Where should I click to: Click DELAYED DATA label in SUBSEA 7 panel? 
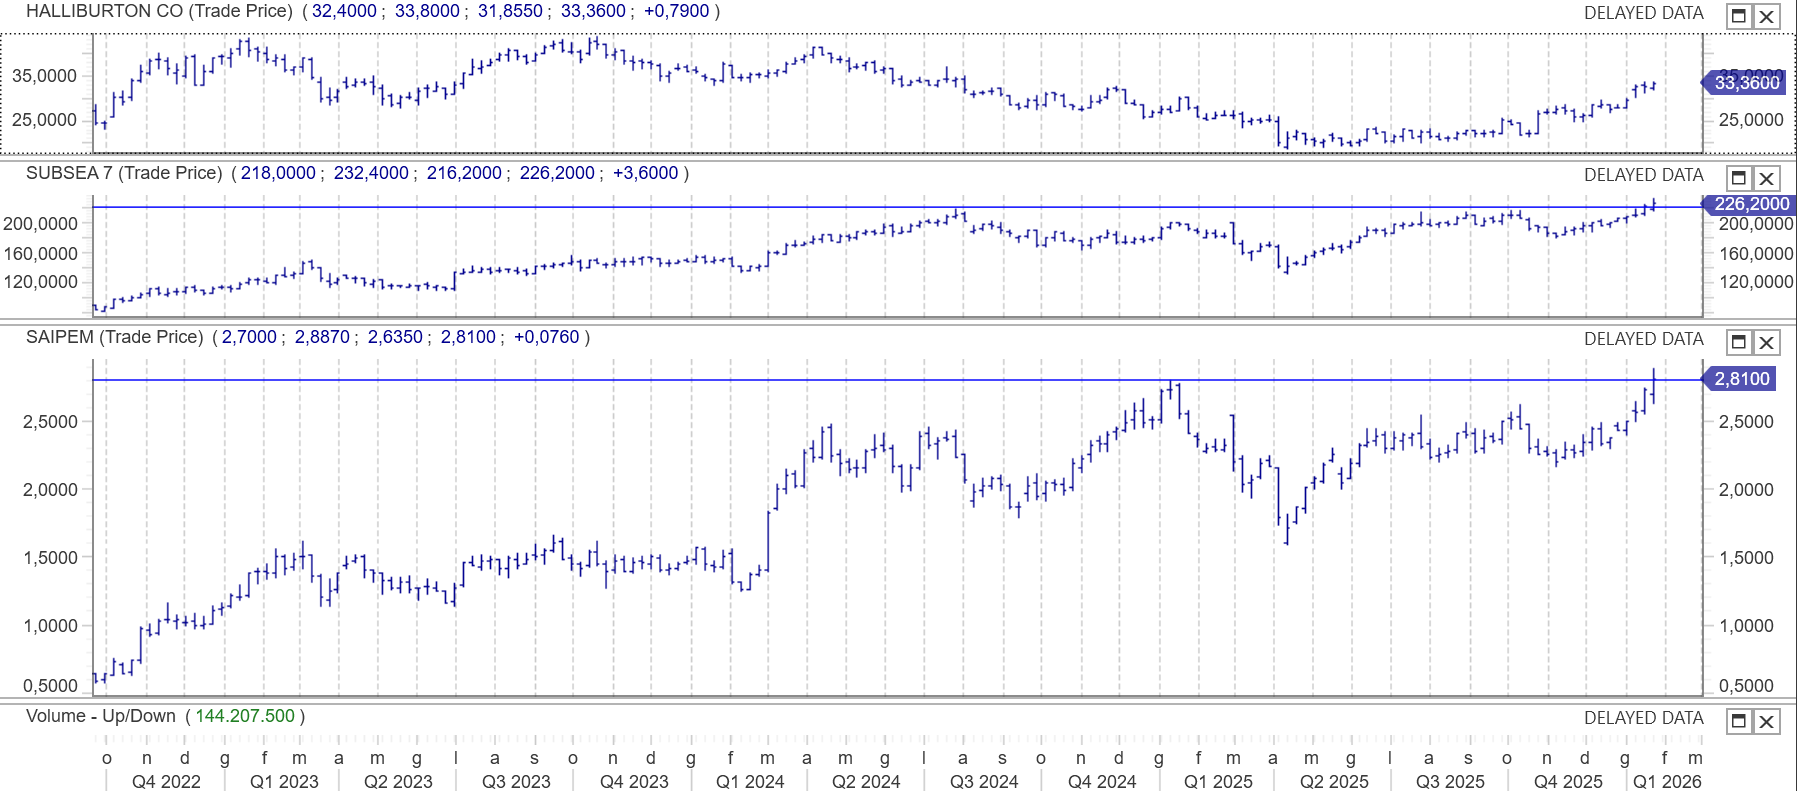pos(1644,175)
